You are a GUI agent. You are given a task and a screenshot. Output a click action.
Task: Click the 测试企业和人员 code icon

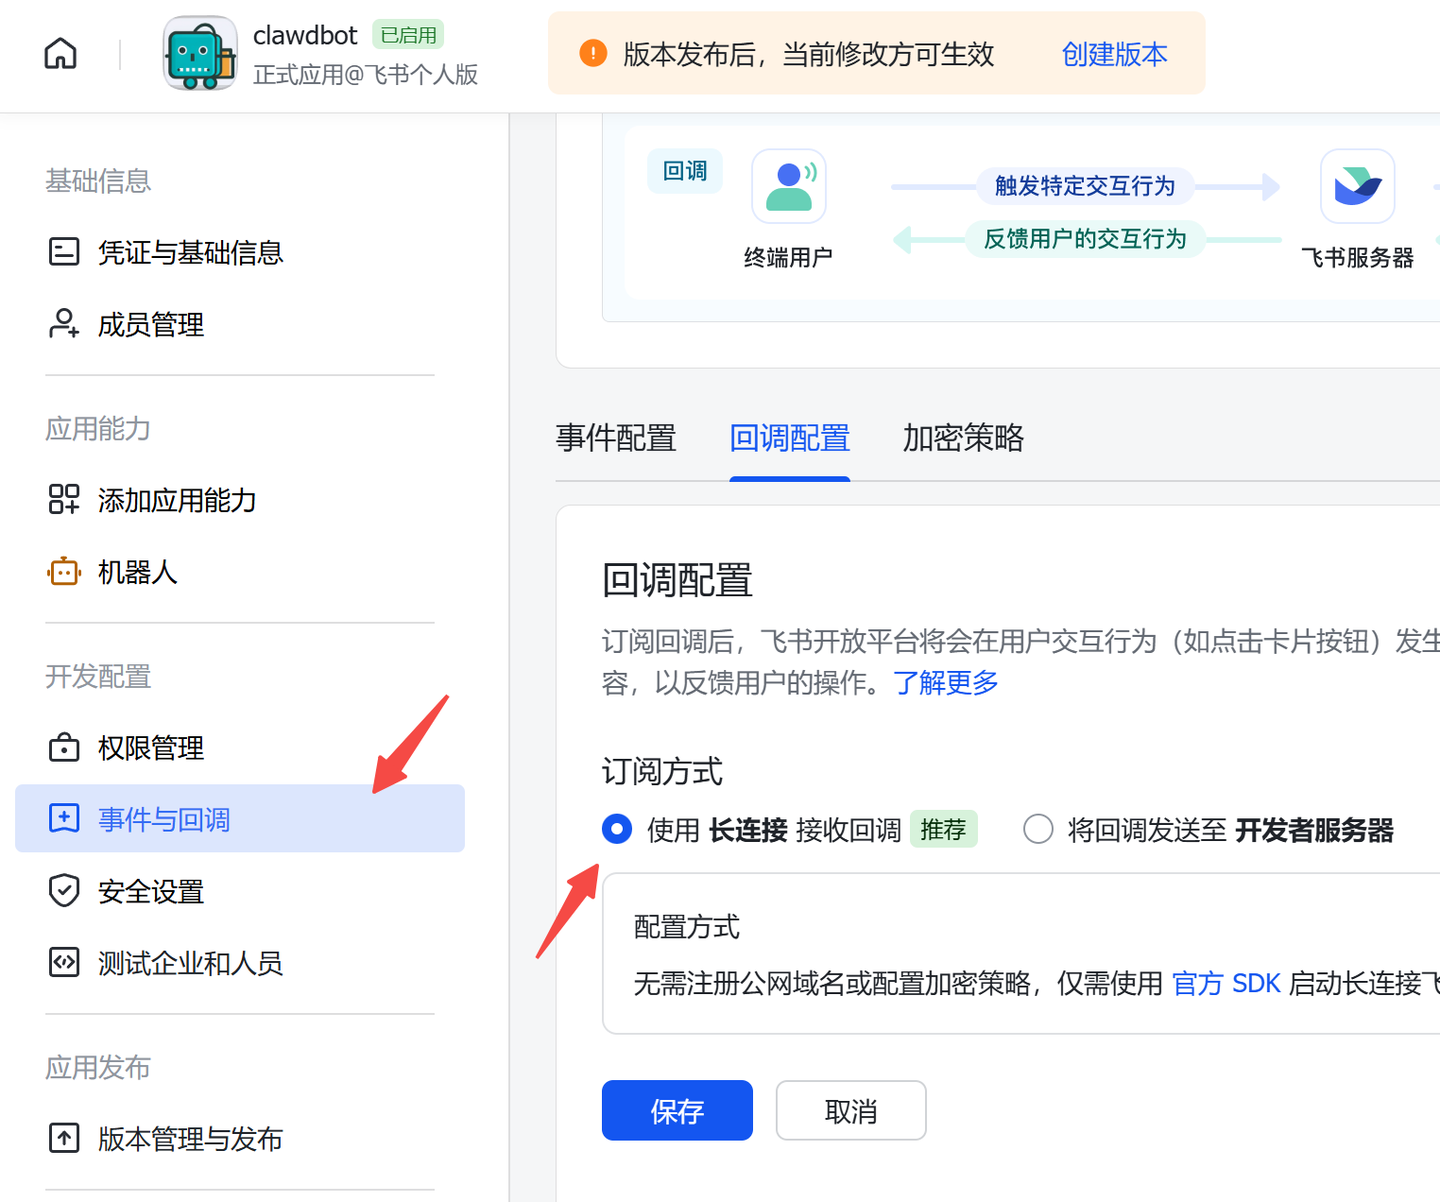tap(64, 962)
